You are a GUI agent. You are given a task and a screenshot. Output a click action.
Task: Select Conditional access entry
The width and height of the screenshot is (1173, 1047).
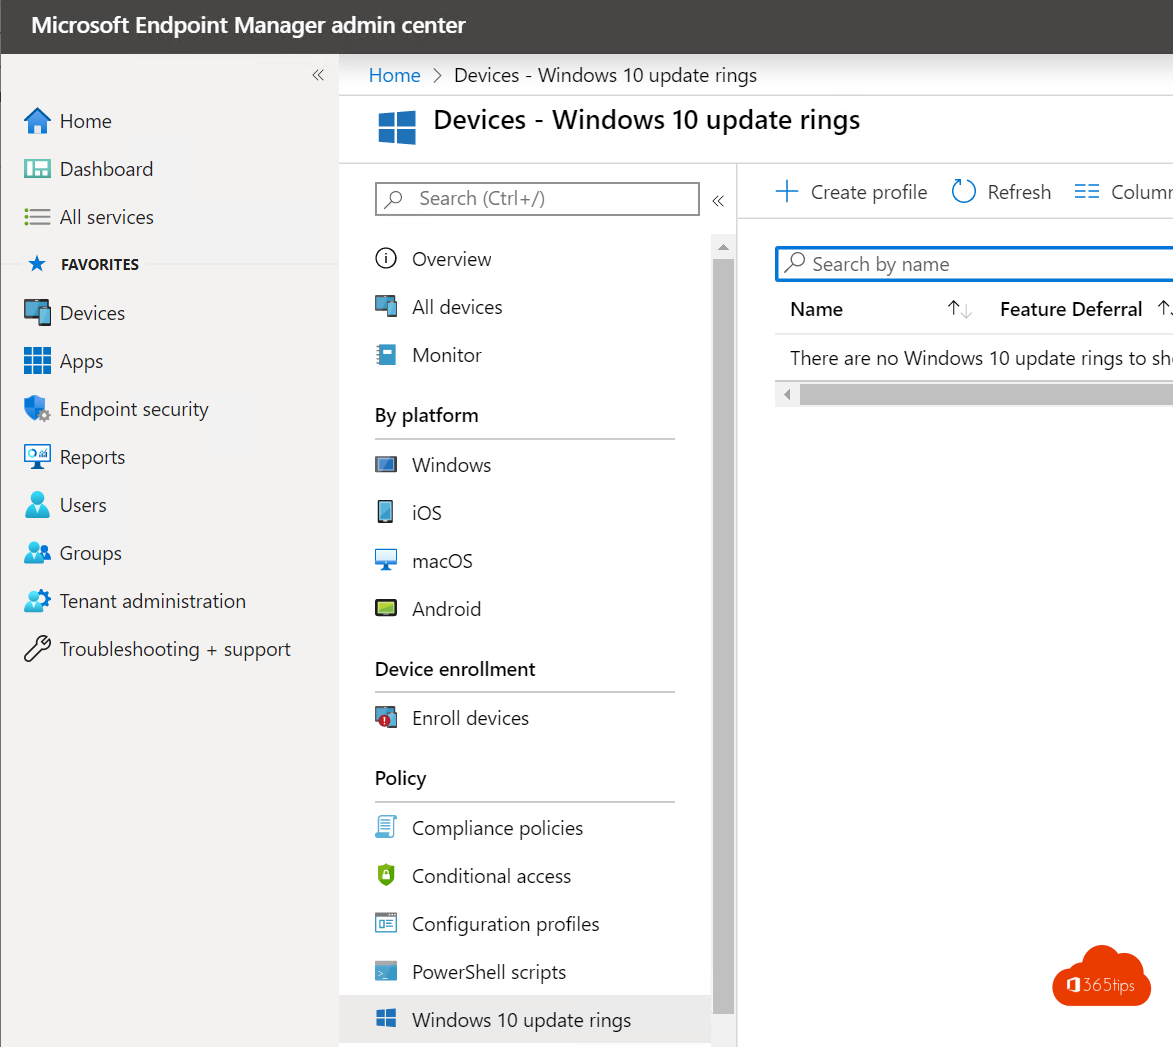pyautogui.click(x=491, y=876)
